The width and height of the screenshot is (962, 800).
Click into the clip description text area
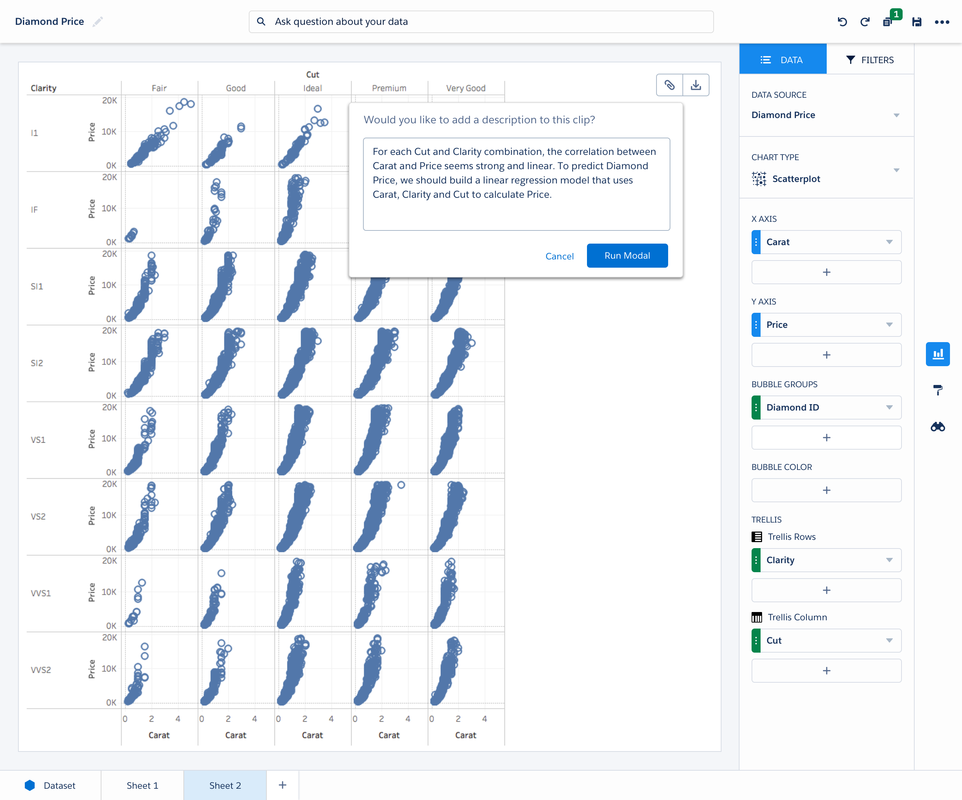(x=517, y=184)
